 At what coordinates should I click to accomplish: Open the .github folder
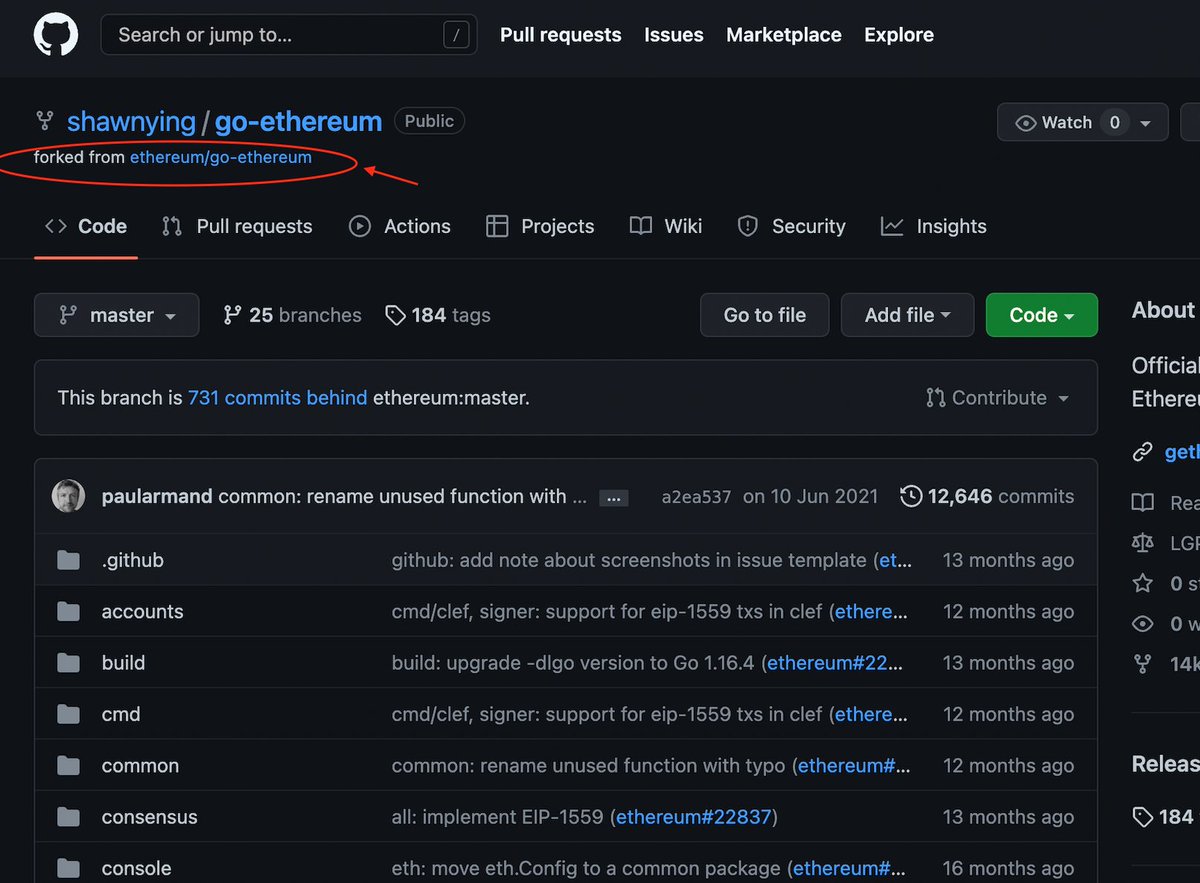pyautogui.click(x=133, y=560)
